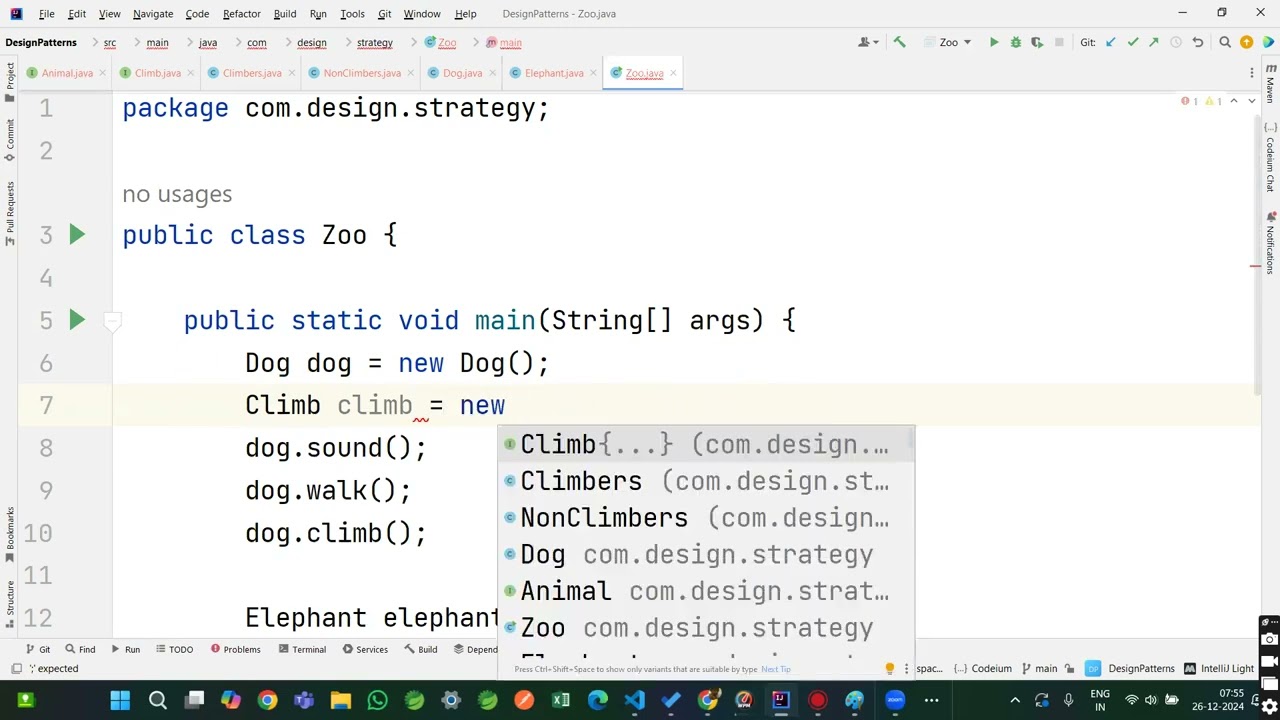Run the Zoo configuration with green play
Screen dimensions: 1280x720
coord(994,42)
